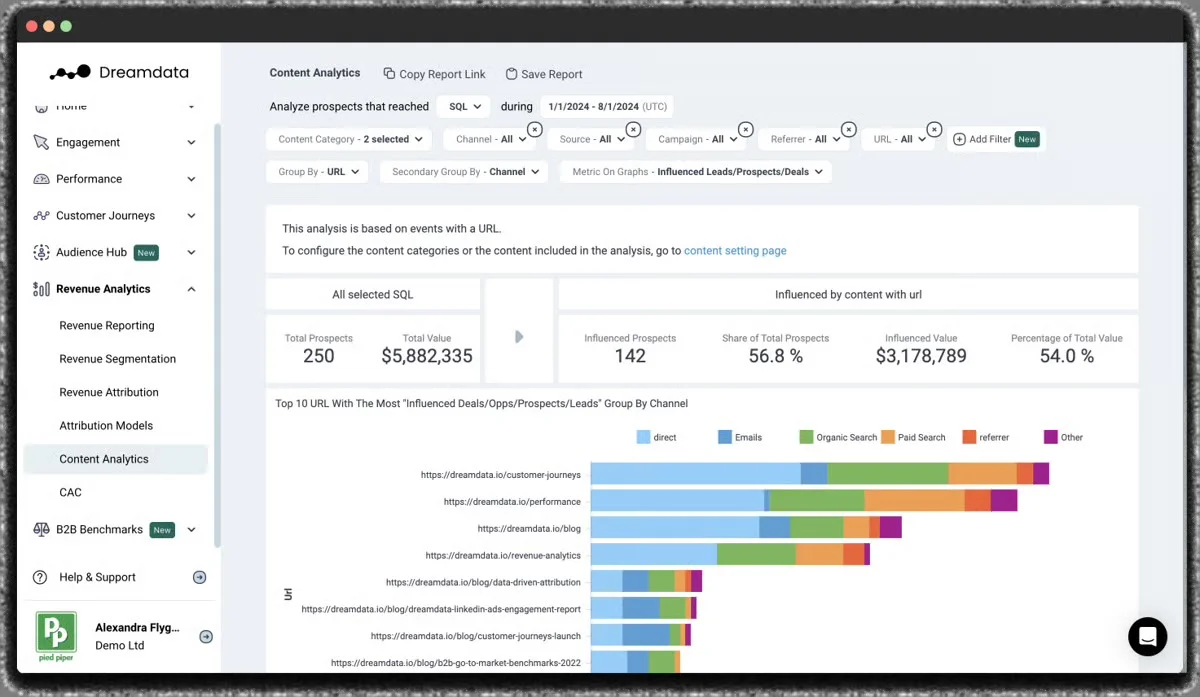Open the Engagement cursor icon
Image resolution: width=1200 pixels, height=697 pixels.
click(x=41, y=142)
